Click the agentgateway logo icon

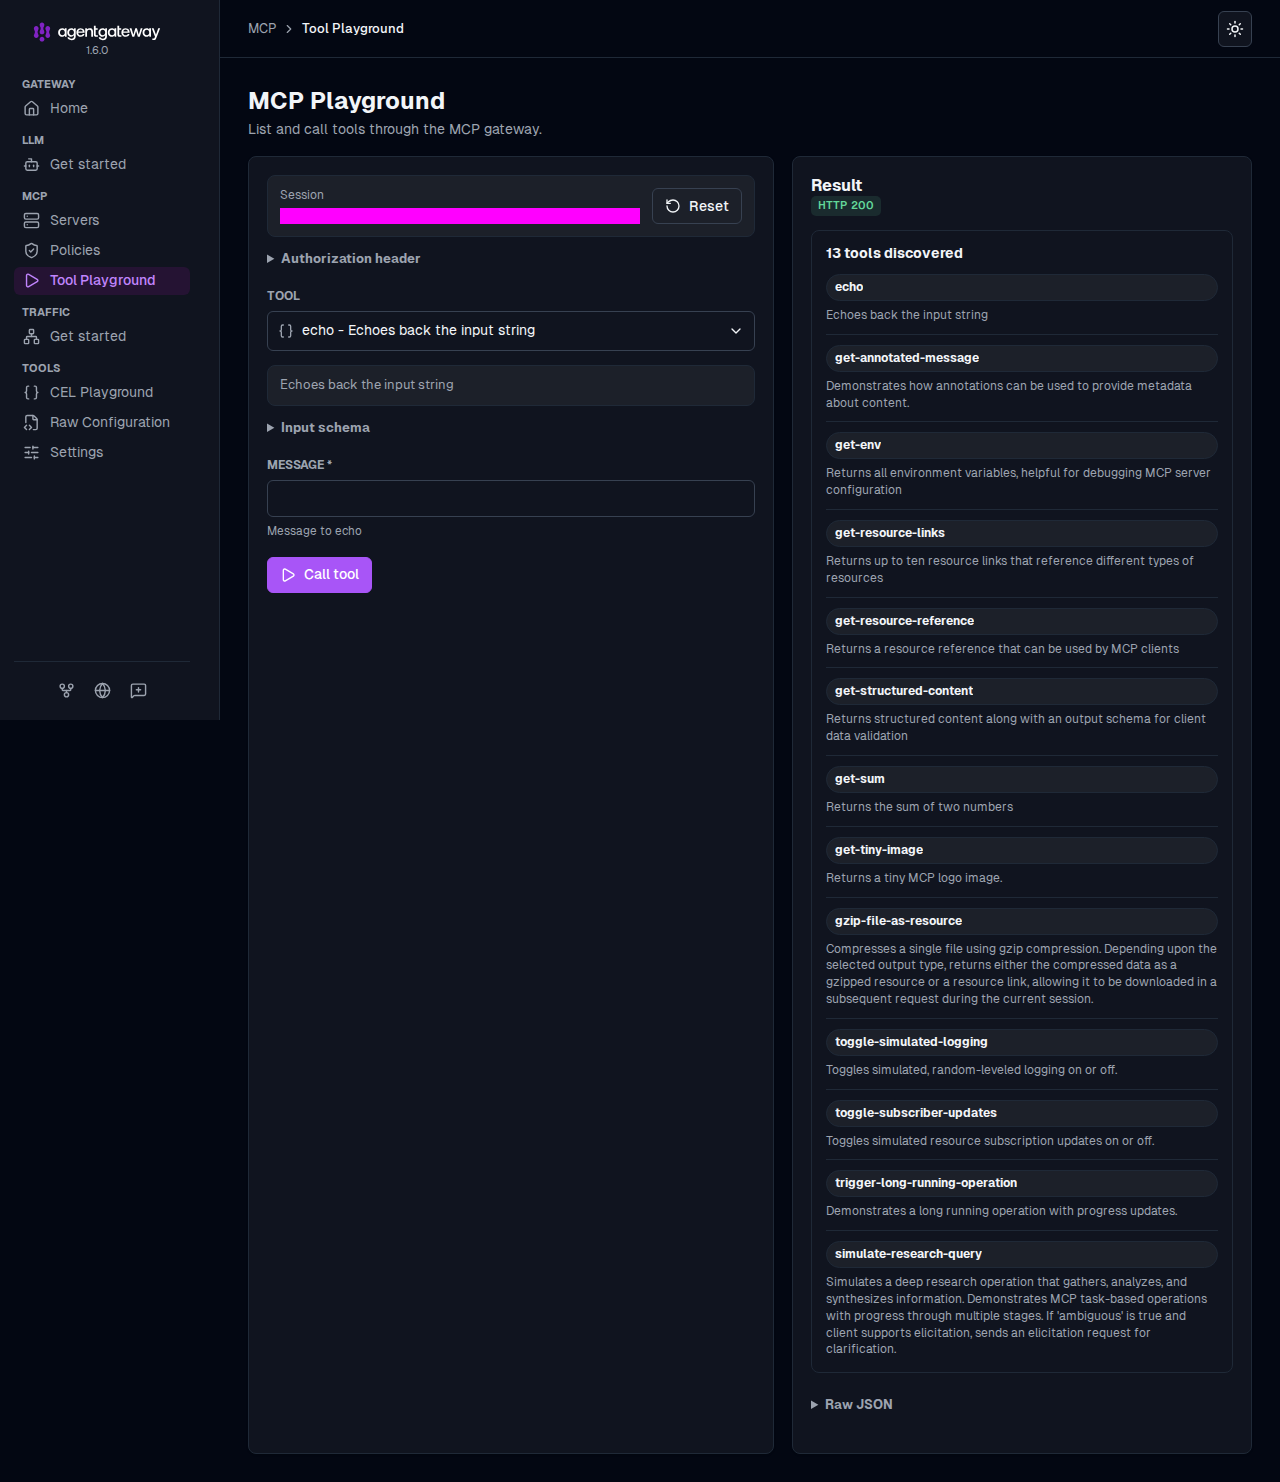42,32
